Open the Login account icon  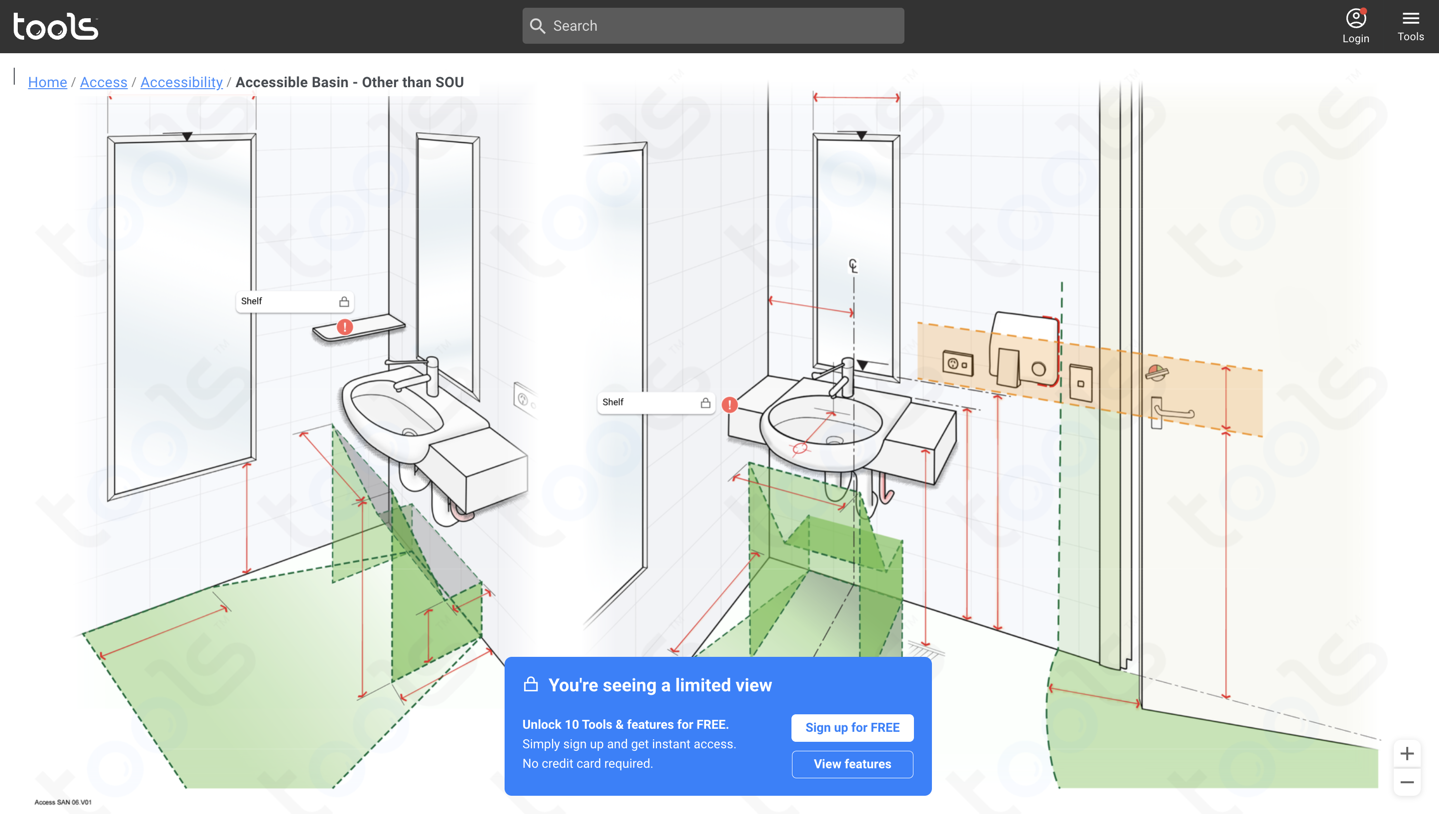coord(1355,25)
